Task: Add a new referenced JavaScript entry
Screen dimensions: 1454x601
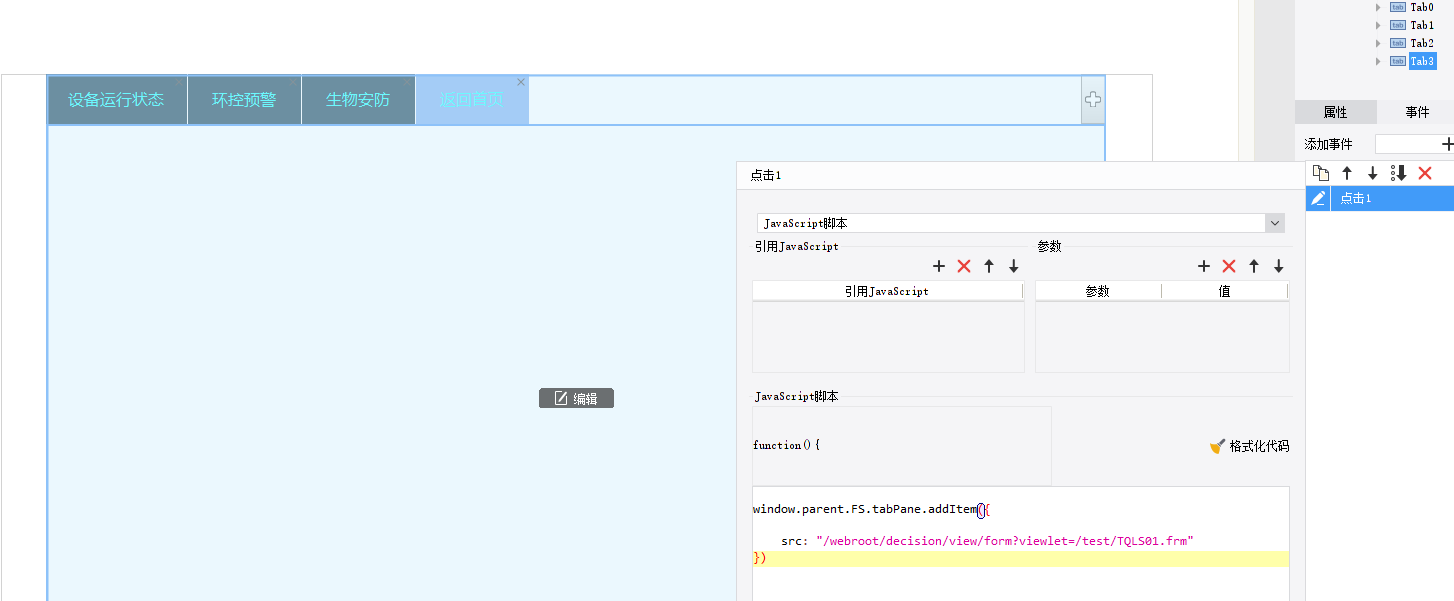Action: [x=939, y=266]
